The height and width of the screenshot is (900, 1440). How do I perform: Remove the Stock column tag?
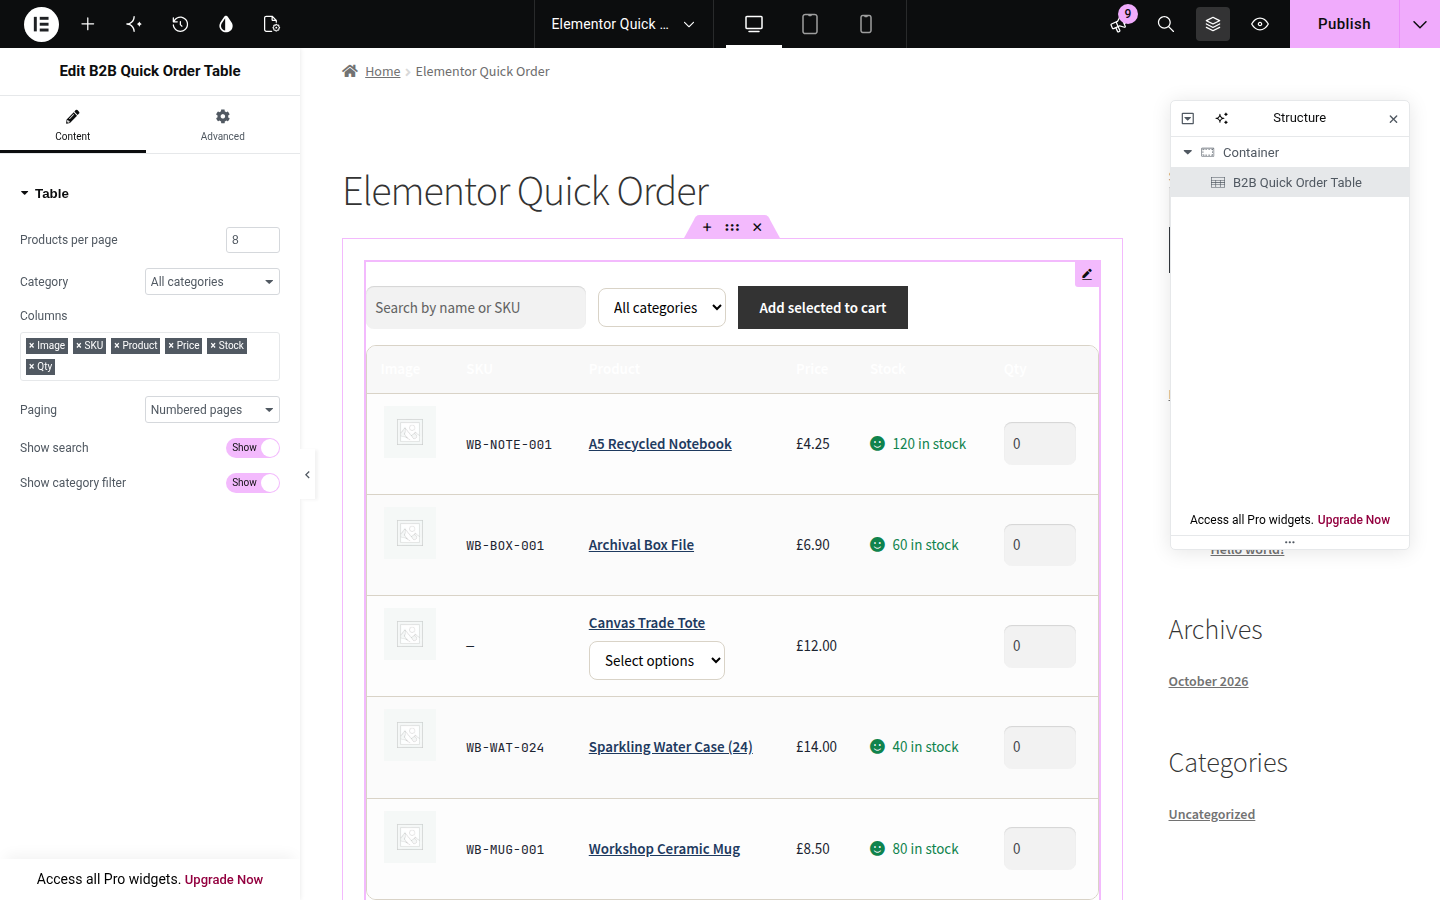[x=213, y=346]
